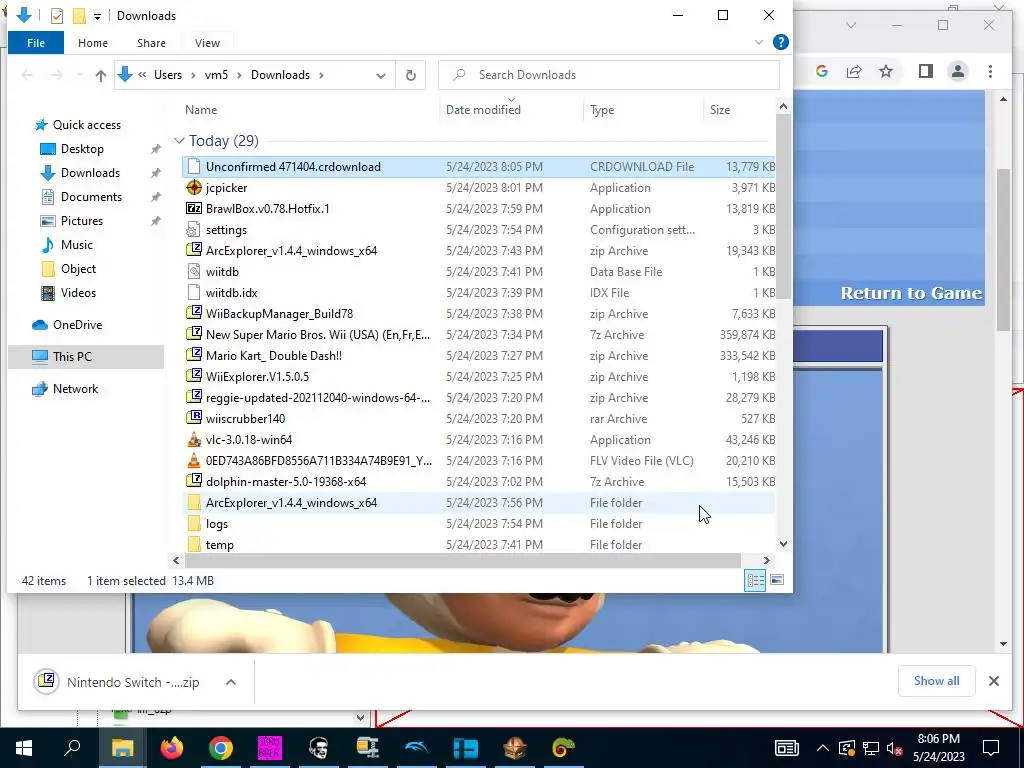Screen dimensions: 1024x768
Task: Open Dolphin emulator from taskbar
Action: click(417, 748)
